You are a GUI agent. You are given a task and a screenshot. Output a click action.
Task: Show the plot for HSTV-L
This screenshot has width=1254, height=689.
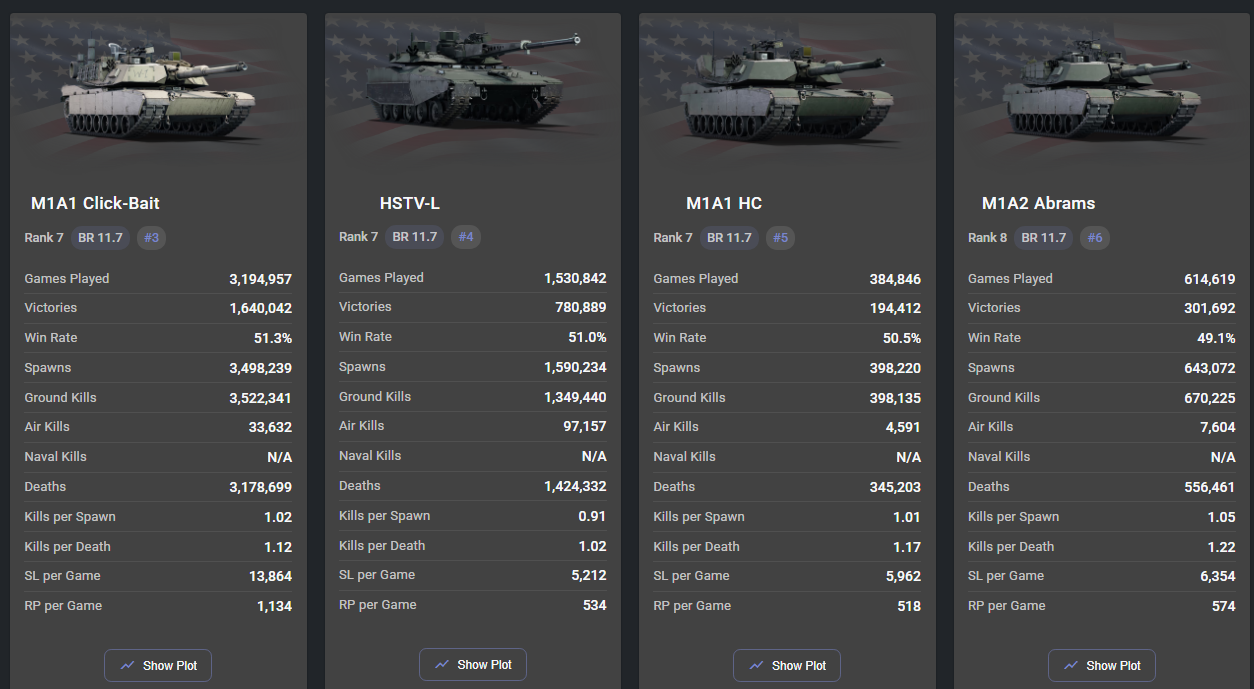[473, 664]
